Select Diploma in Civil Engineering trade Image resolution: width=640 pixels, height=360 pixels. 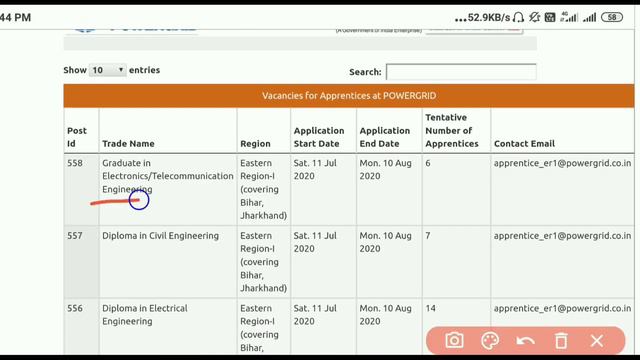[160, 236]
